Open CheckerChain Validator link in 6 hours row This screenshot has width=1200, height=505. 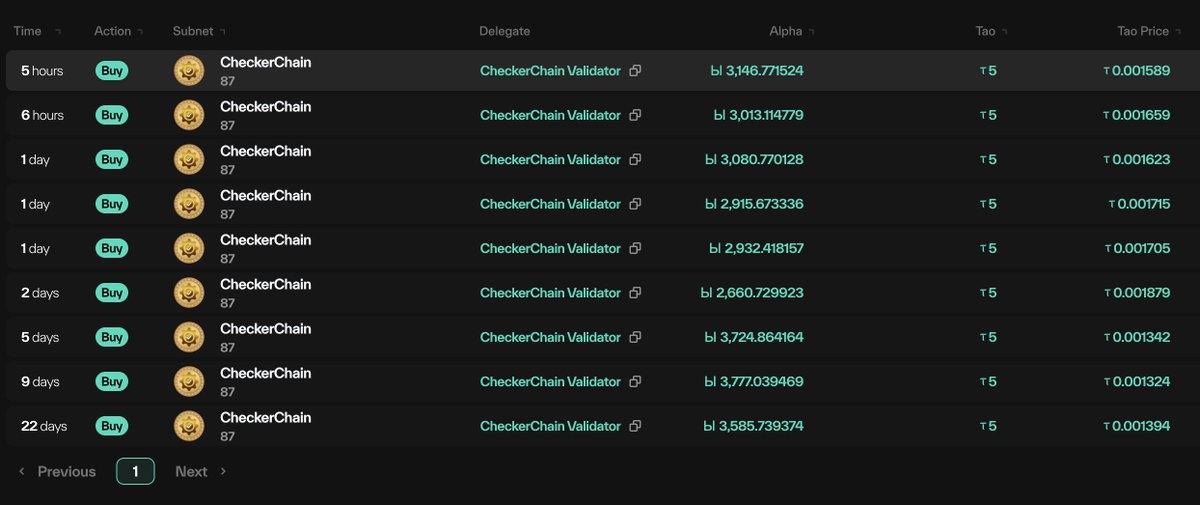tap(550, 115)
